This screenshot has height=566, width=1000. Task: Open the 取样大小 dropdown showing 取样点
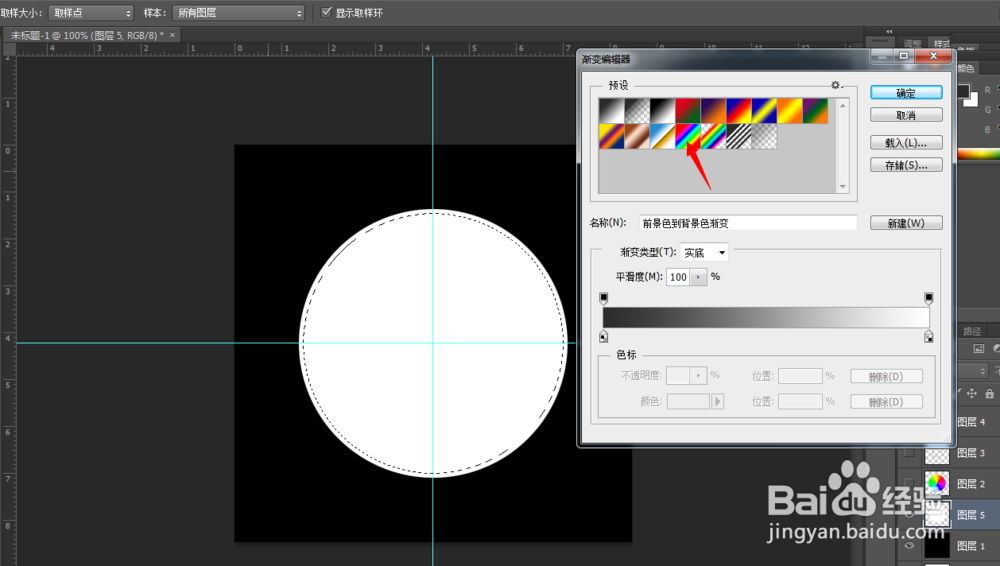point(91,13)
